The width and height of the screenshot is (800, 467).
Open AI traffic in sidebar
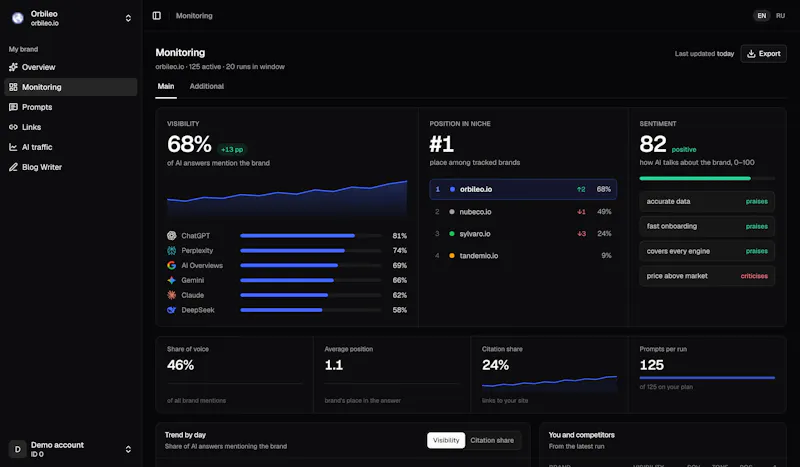point(70,147)
